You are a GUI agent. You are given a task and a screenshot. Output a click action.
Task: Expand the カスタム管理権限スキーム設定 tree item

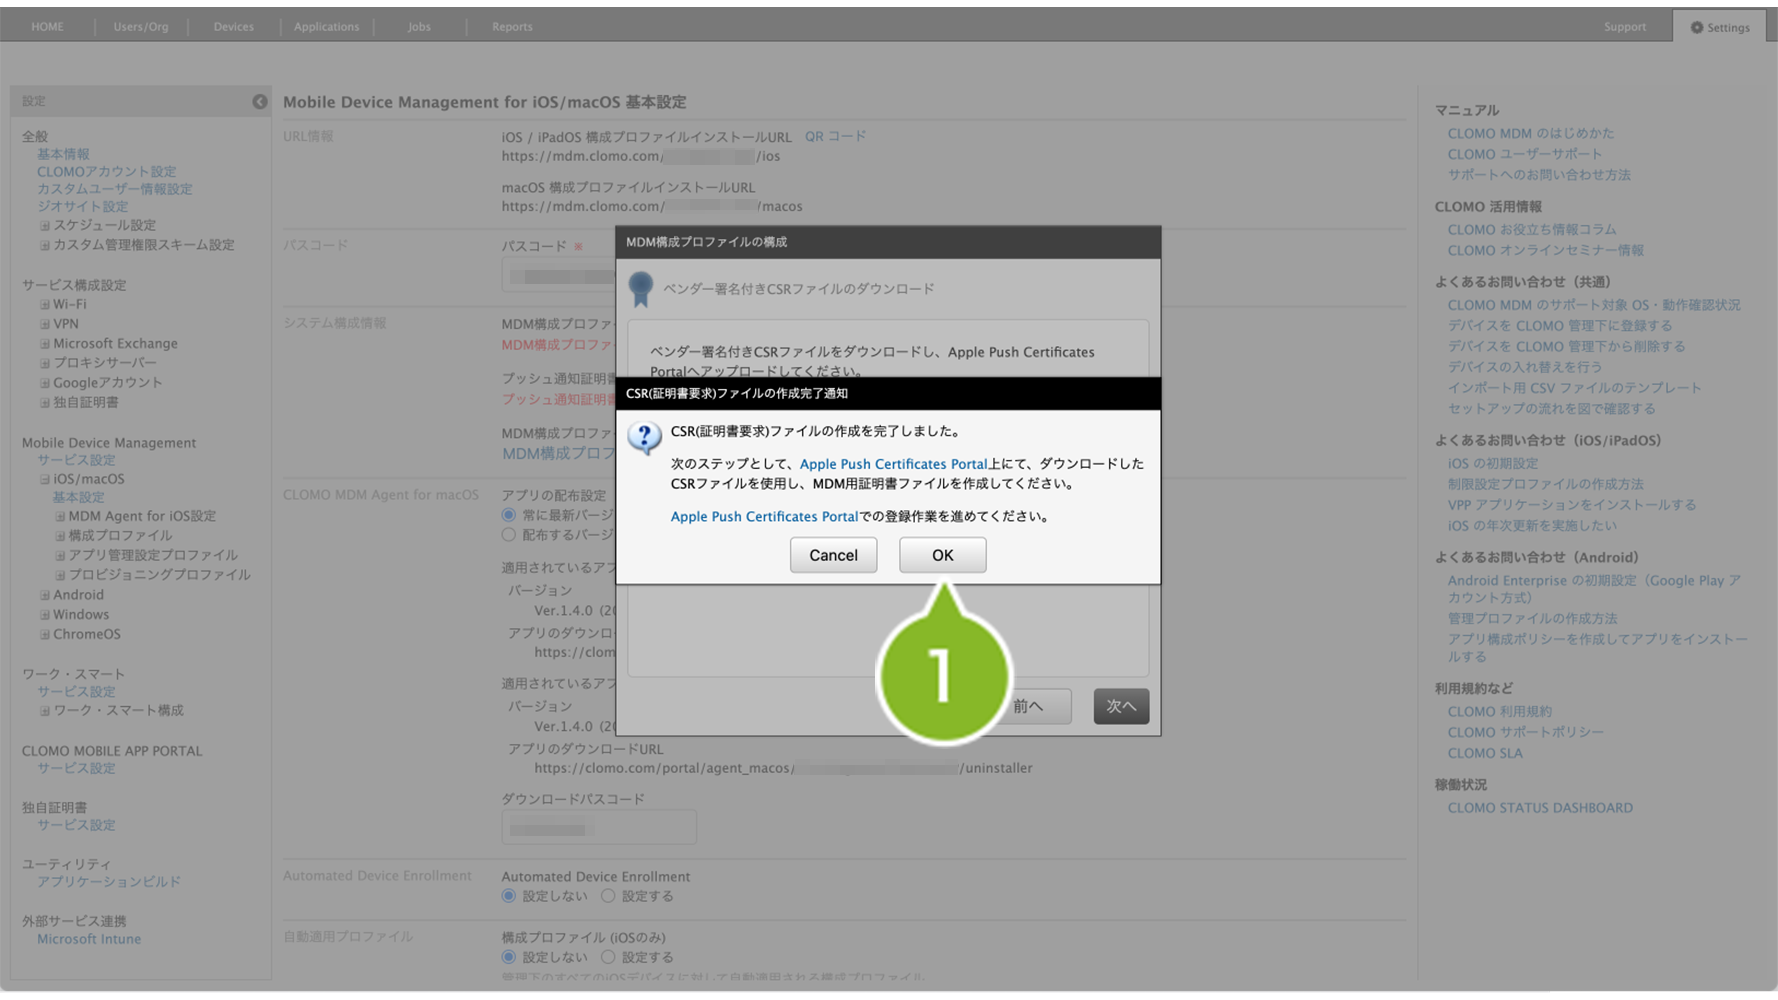tap(45, 245)
